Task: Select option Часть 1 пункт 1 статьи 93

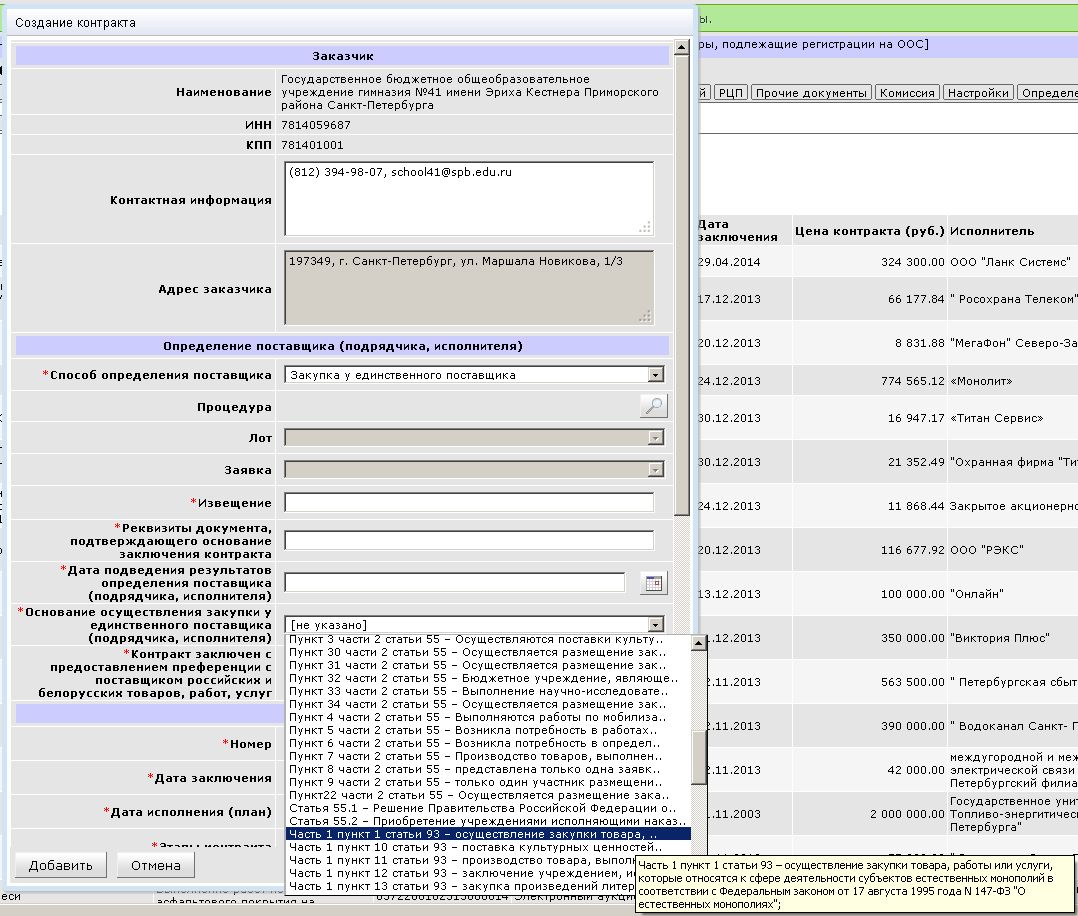Action: click(x=474, y=833)
